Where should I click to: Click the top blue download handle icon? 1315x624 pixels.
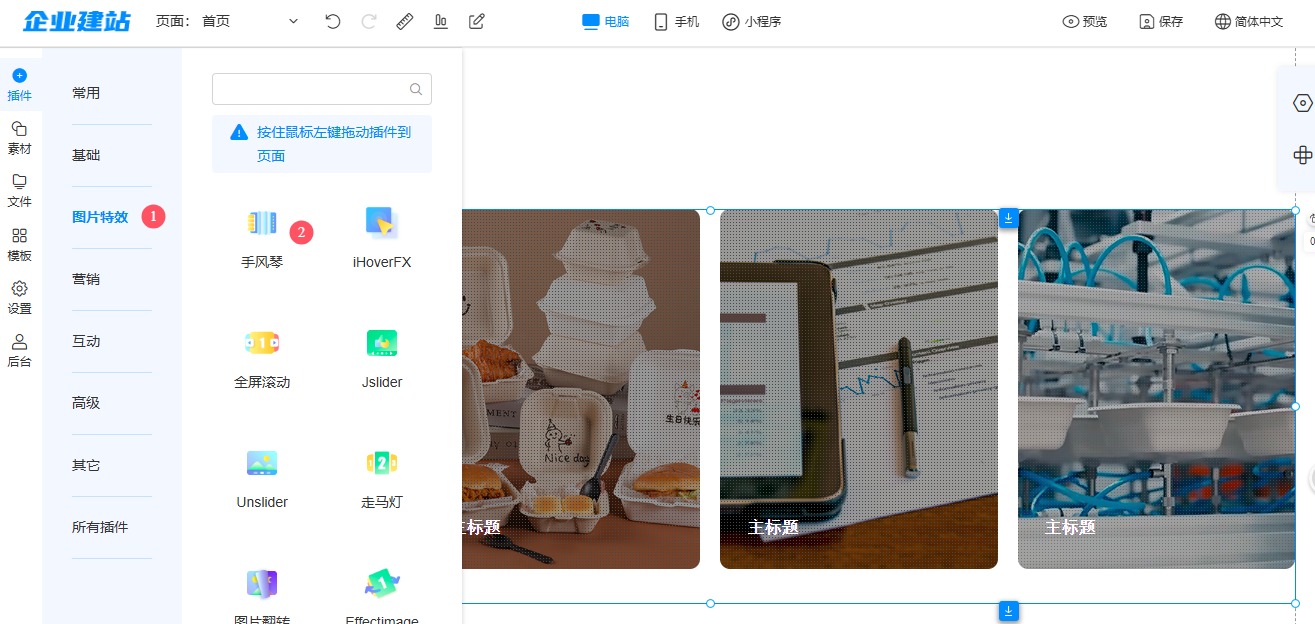1009,218
